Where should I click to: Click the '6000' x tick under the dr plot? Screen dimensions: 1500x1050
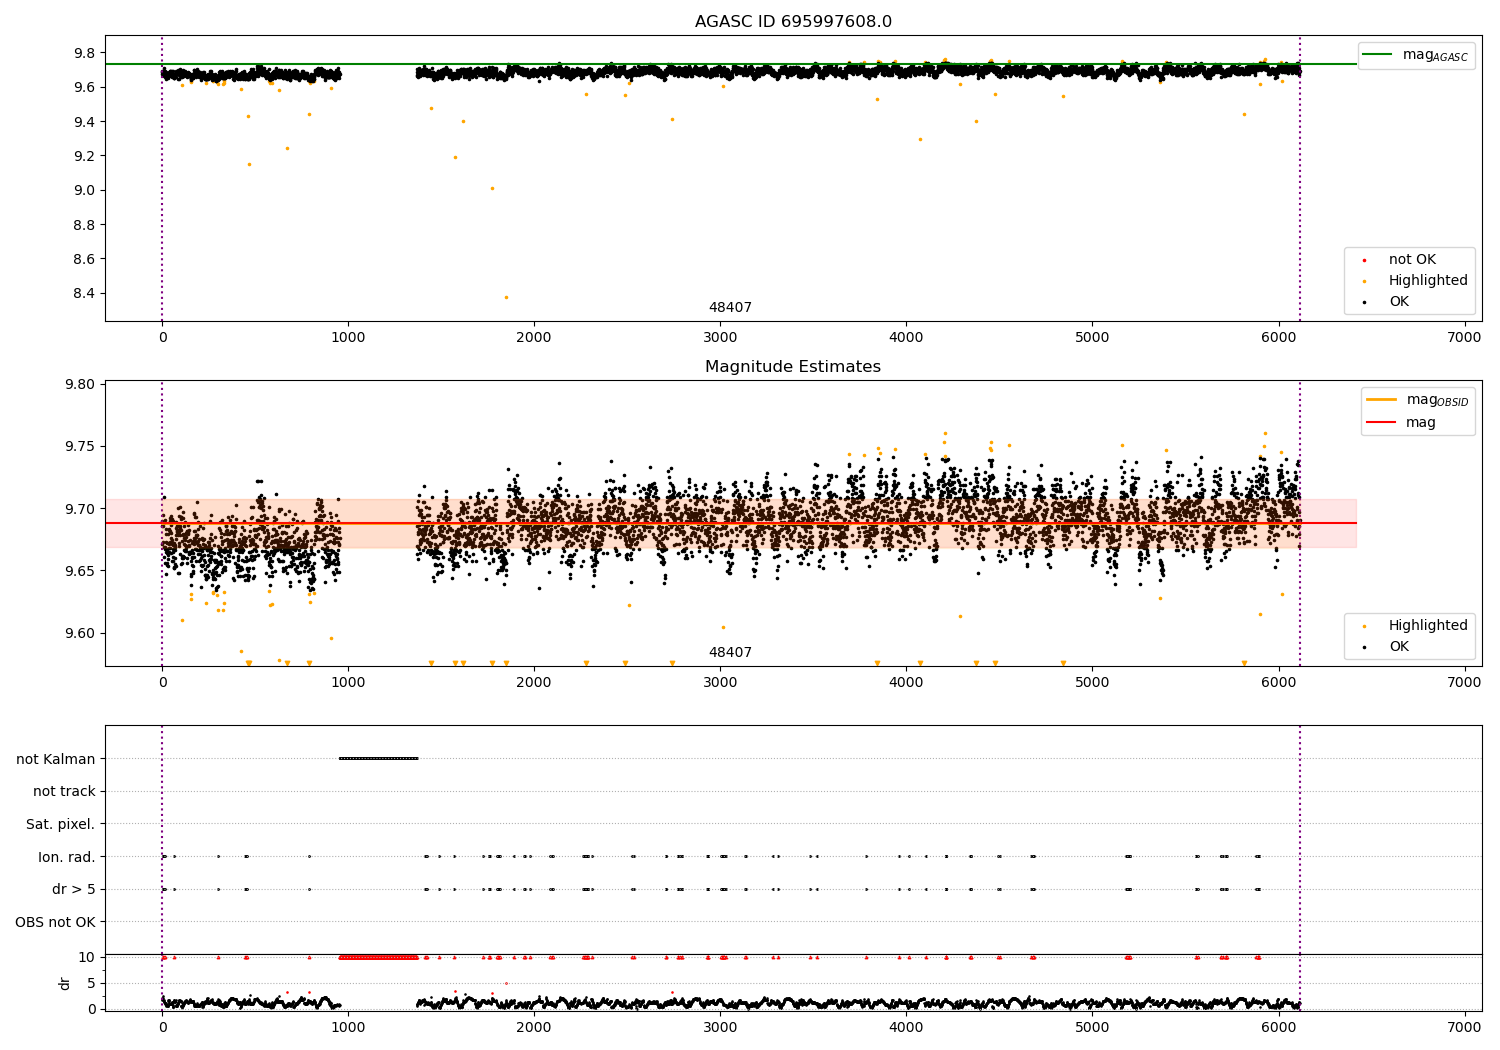[x=1278, y=1027]
